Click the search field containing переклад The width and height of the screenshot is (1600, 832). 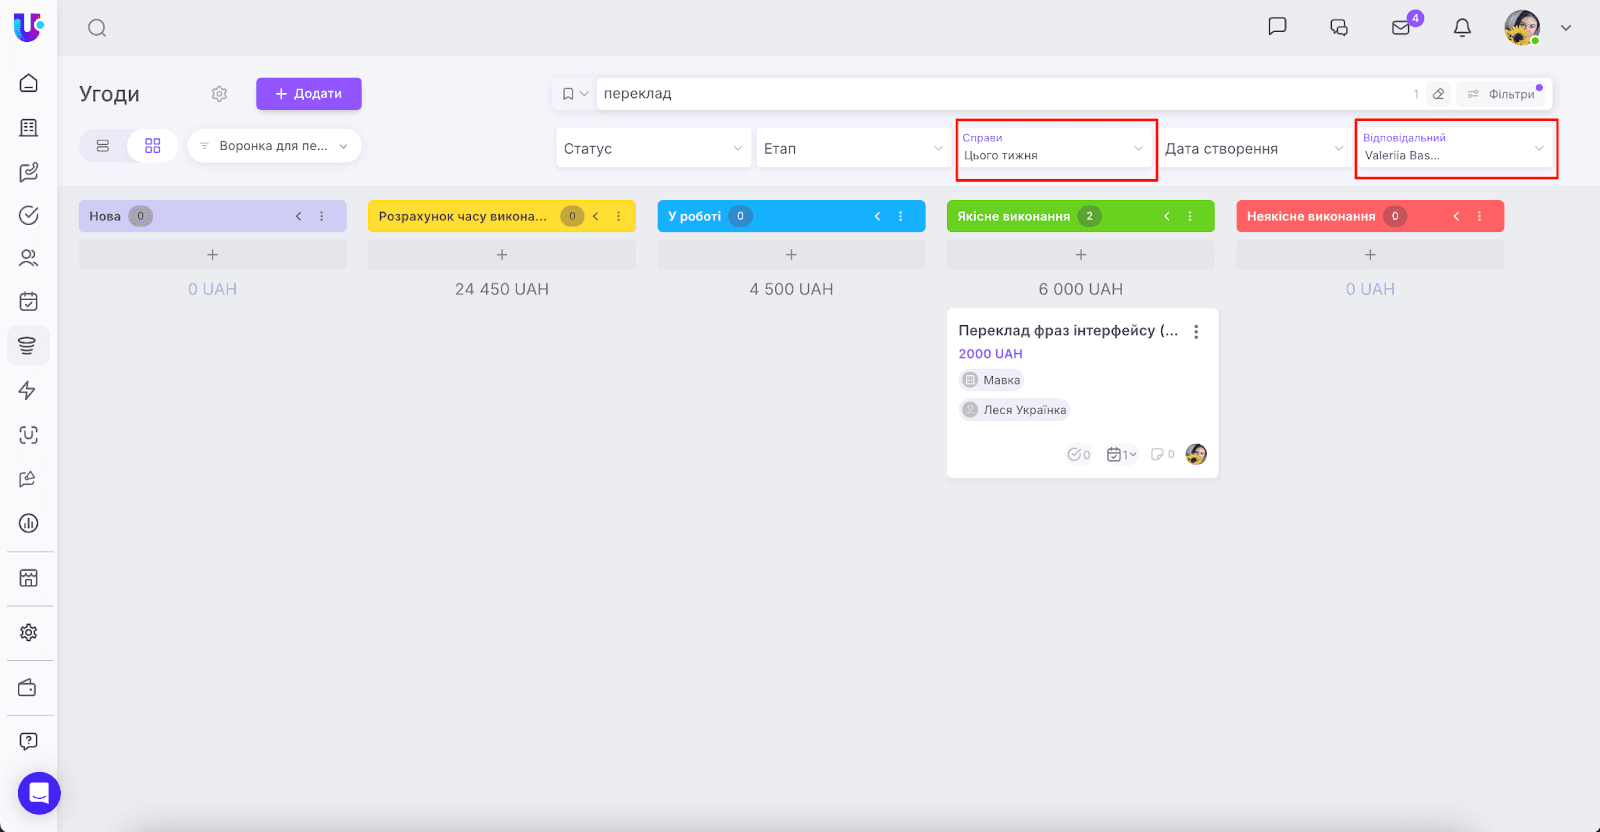pyautogui.click(x=1000, y=94)
